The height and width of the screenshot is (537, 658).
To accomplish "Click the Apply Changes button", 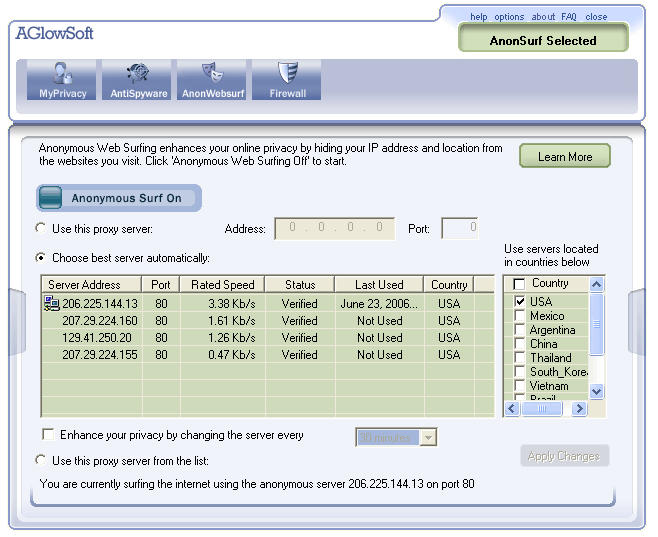I will [x=564, y=456].
